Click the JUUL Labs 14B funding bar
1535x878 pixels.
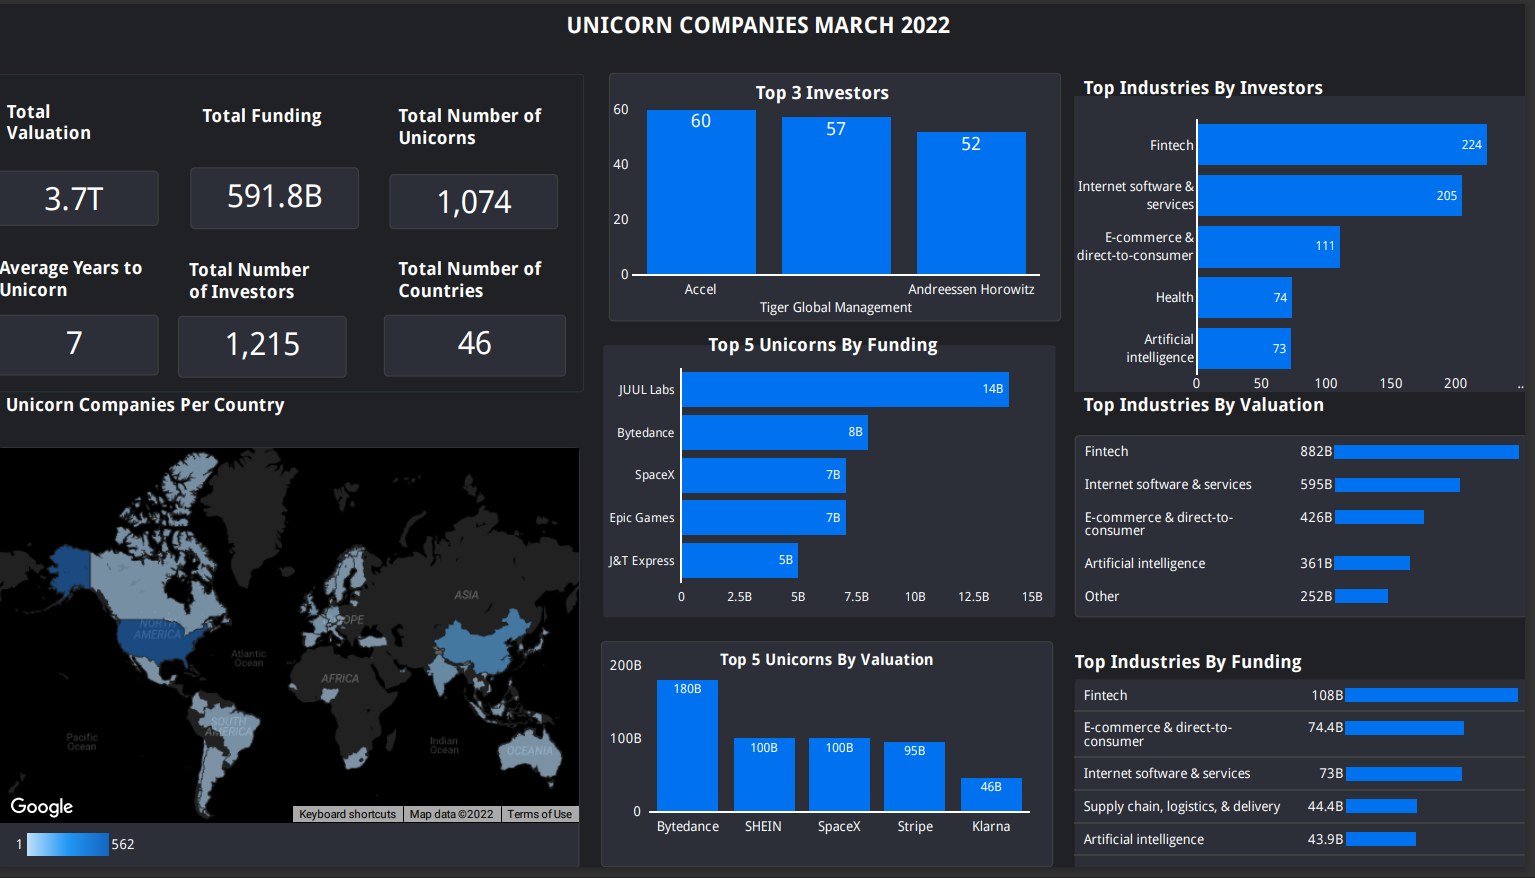pyautogui.click(x=845, y=389)
